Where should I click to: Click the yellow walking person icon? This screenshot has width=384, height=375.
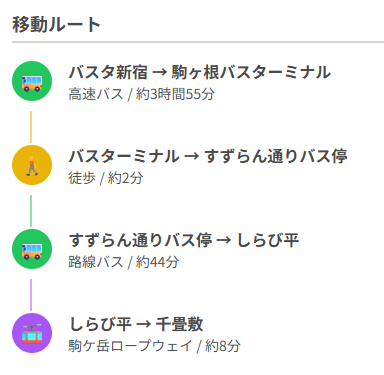32,165
